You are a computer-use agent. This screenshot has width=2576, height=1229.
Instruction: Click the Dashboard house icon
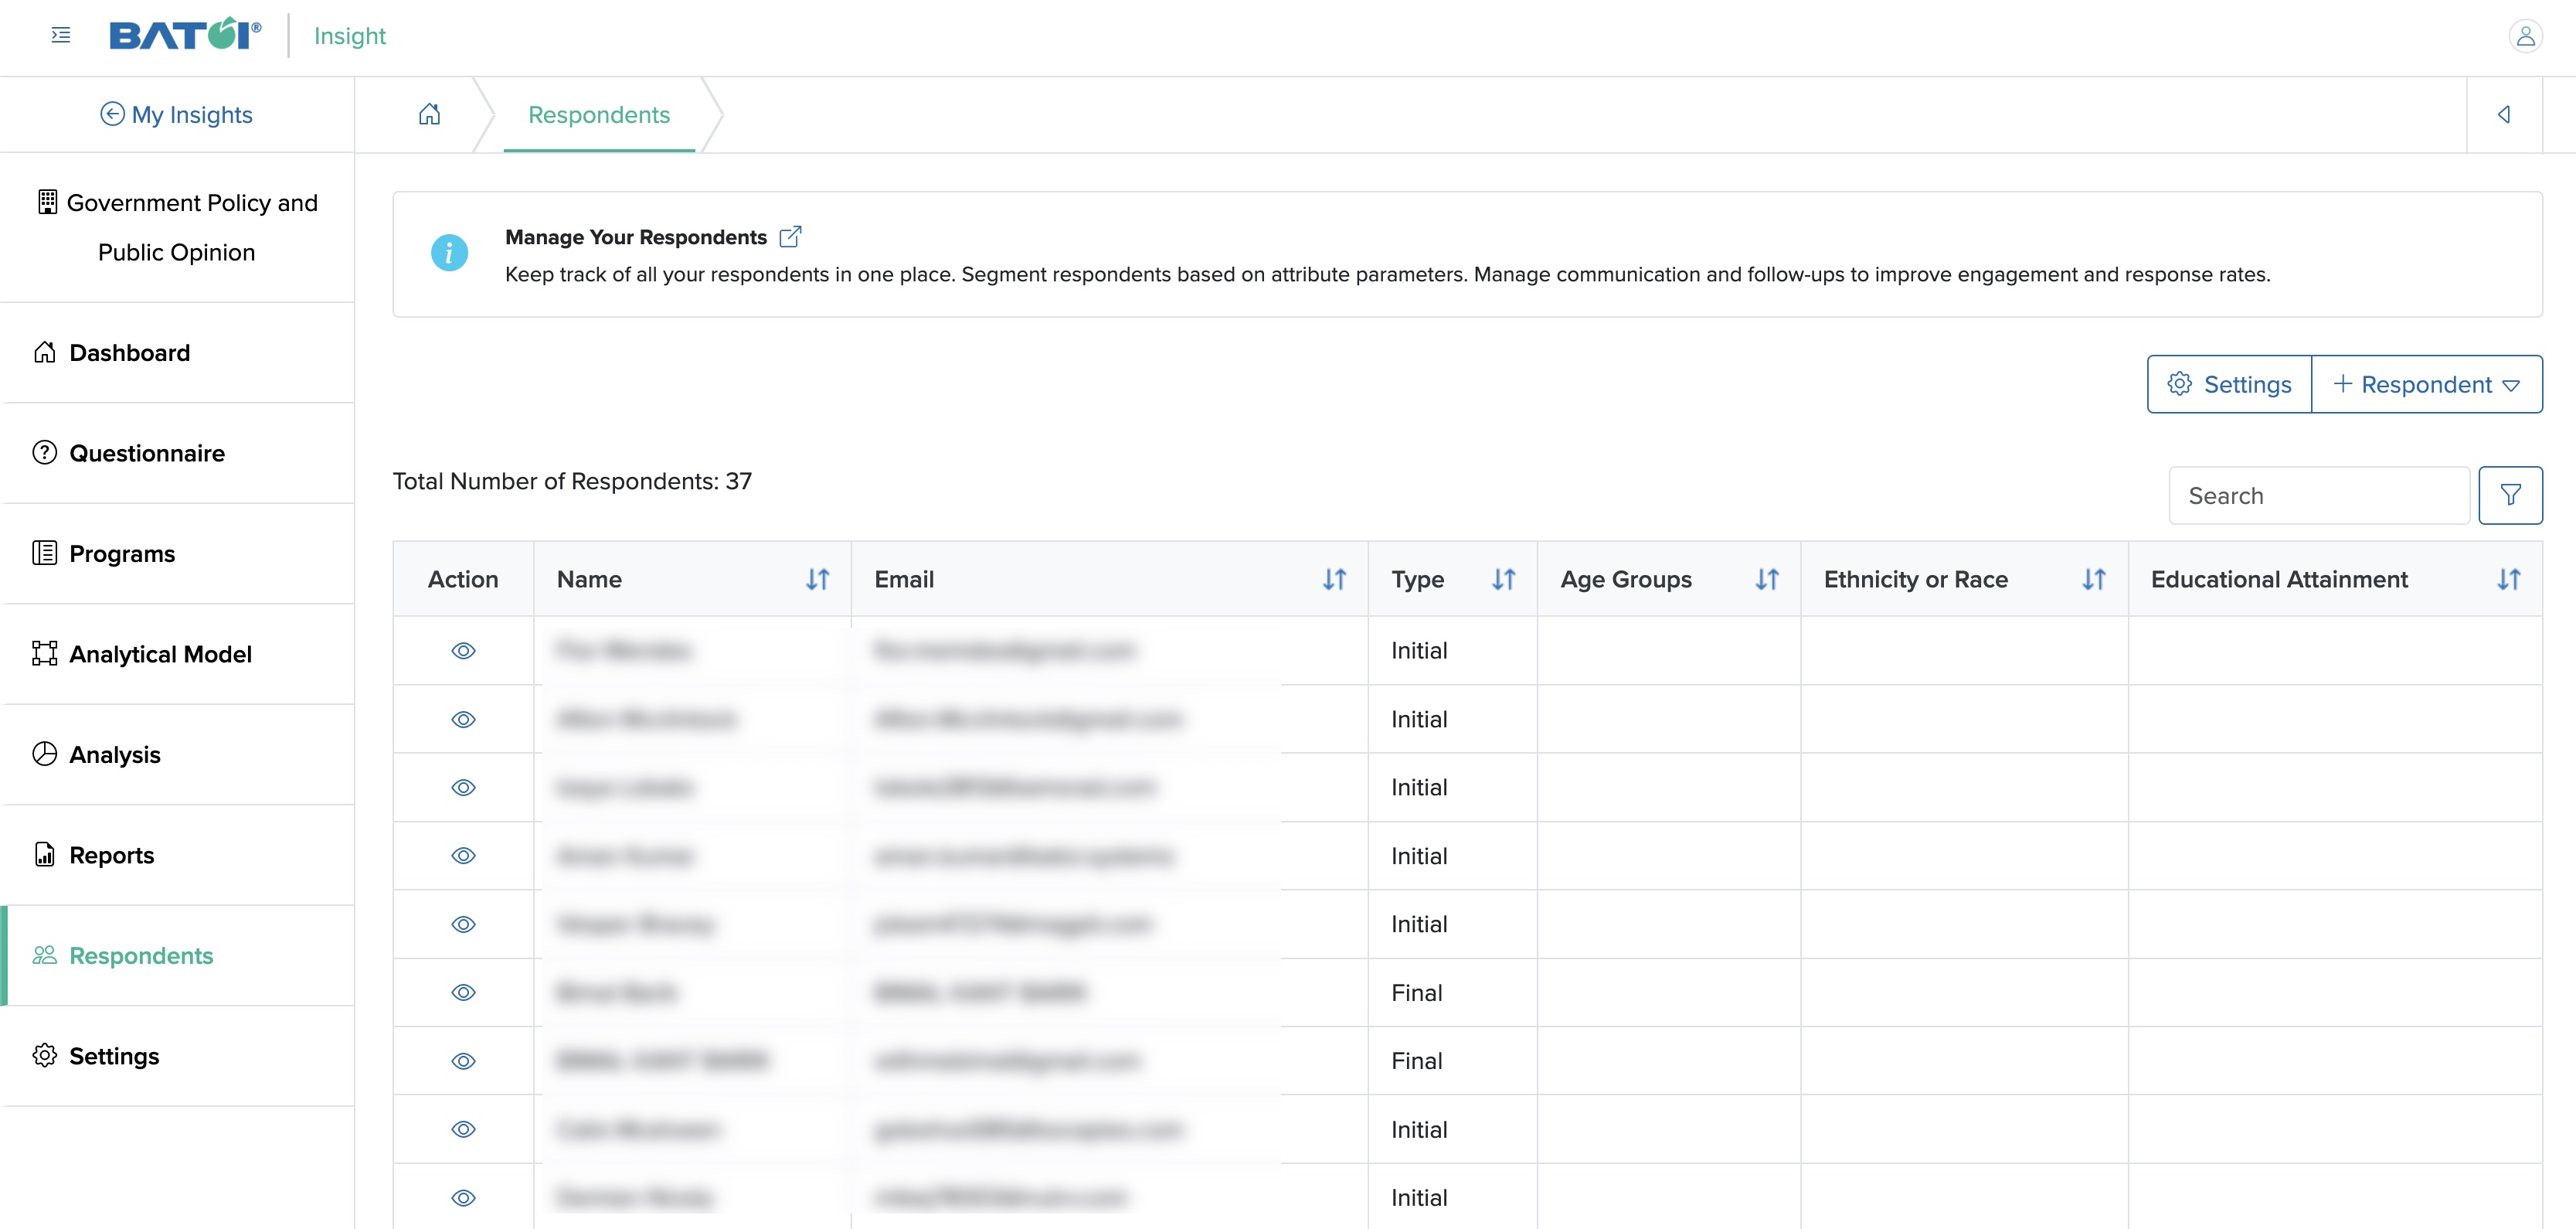45,352
